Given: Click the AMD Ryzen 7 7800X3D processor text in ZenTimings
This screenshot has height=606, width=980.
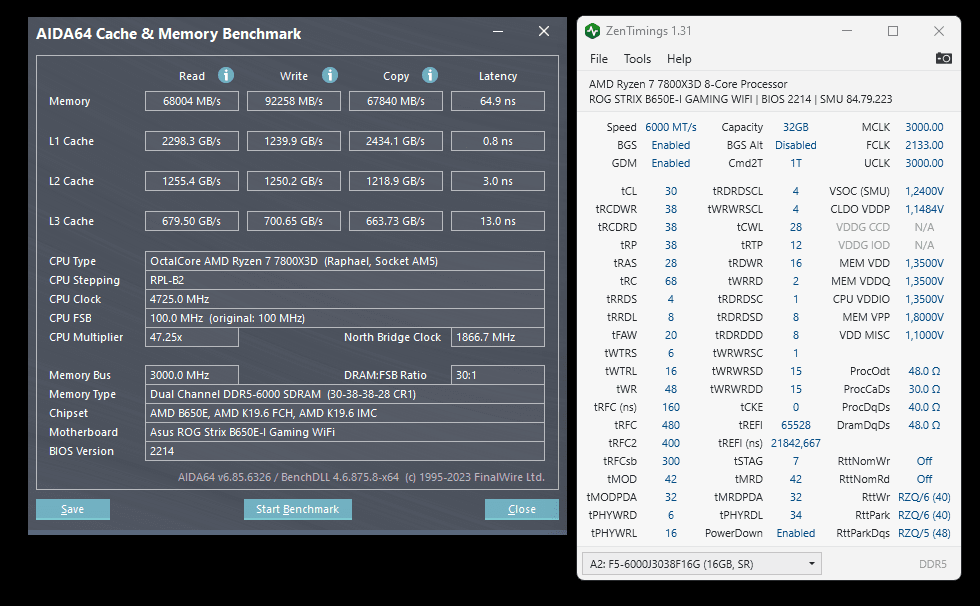Looking at the screenshot, I should click(688, 84).
